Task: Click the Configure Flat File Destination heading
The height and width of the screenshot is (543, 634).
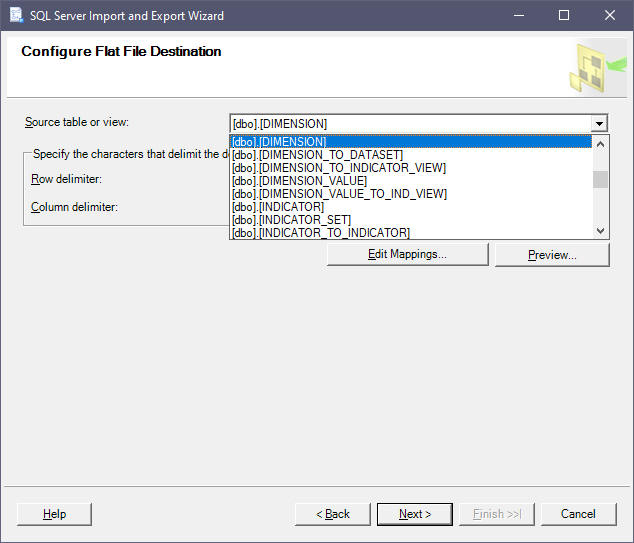Action: click(x=121, y=51)
